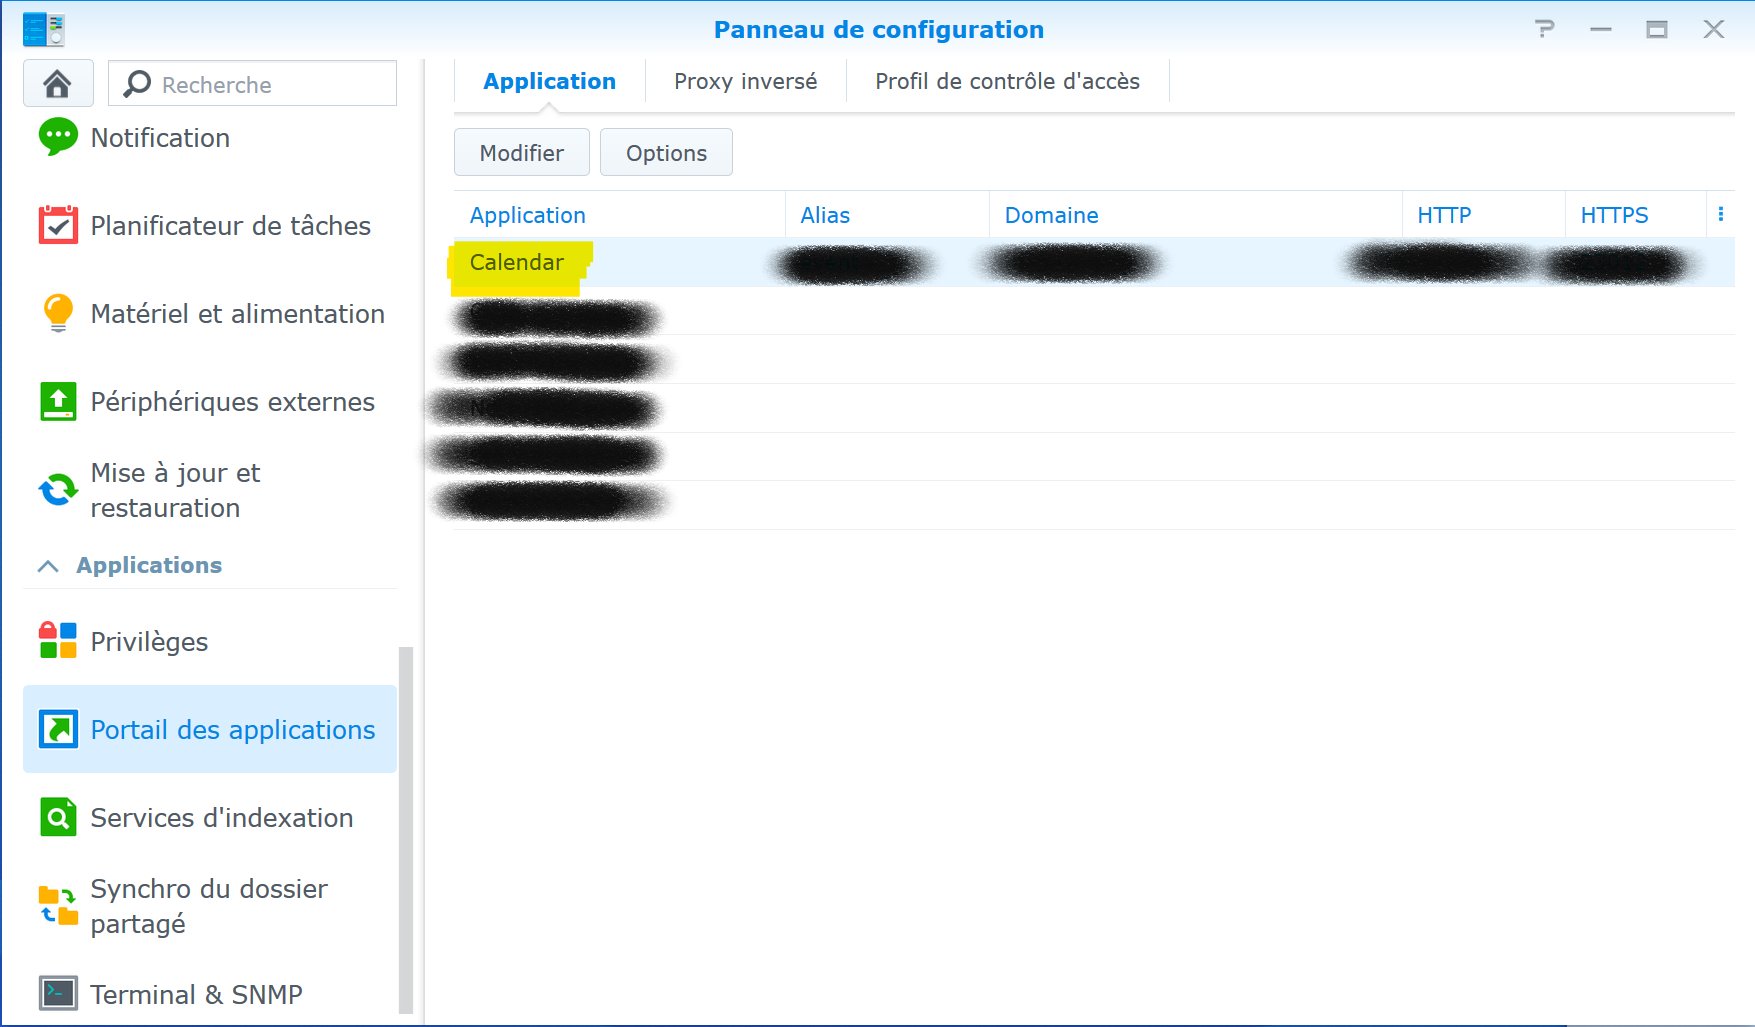
Task: Minimize the Panneau de configuration window
Action: point(1601,29)
